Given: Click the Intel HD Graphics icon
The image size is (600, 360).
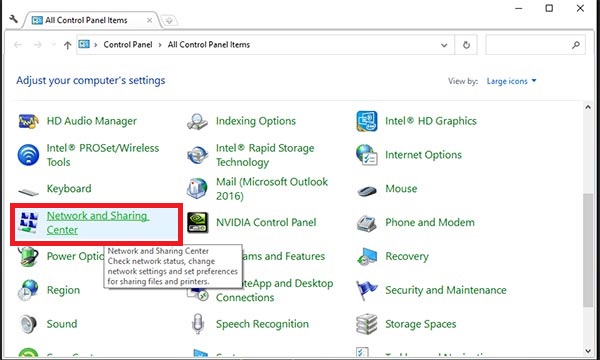Looking at the screenshot, I should [367, 121].
